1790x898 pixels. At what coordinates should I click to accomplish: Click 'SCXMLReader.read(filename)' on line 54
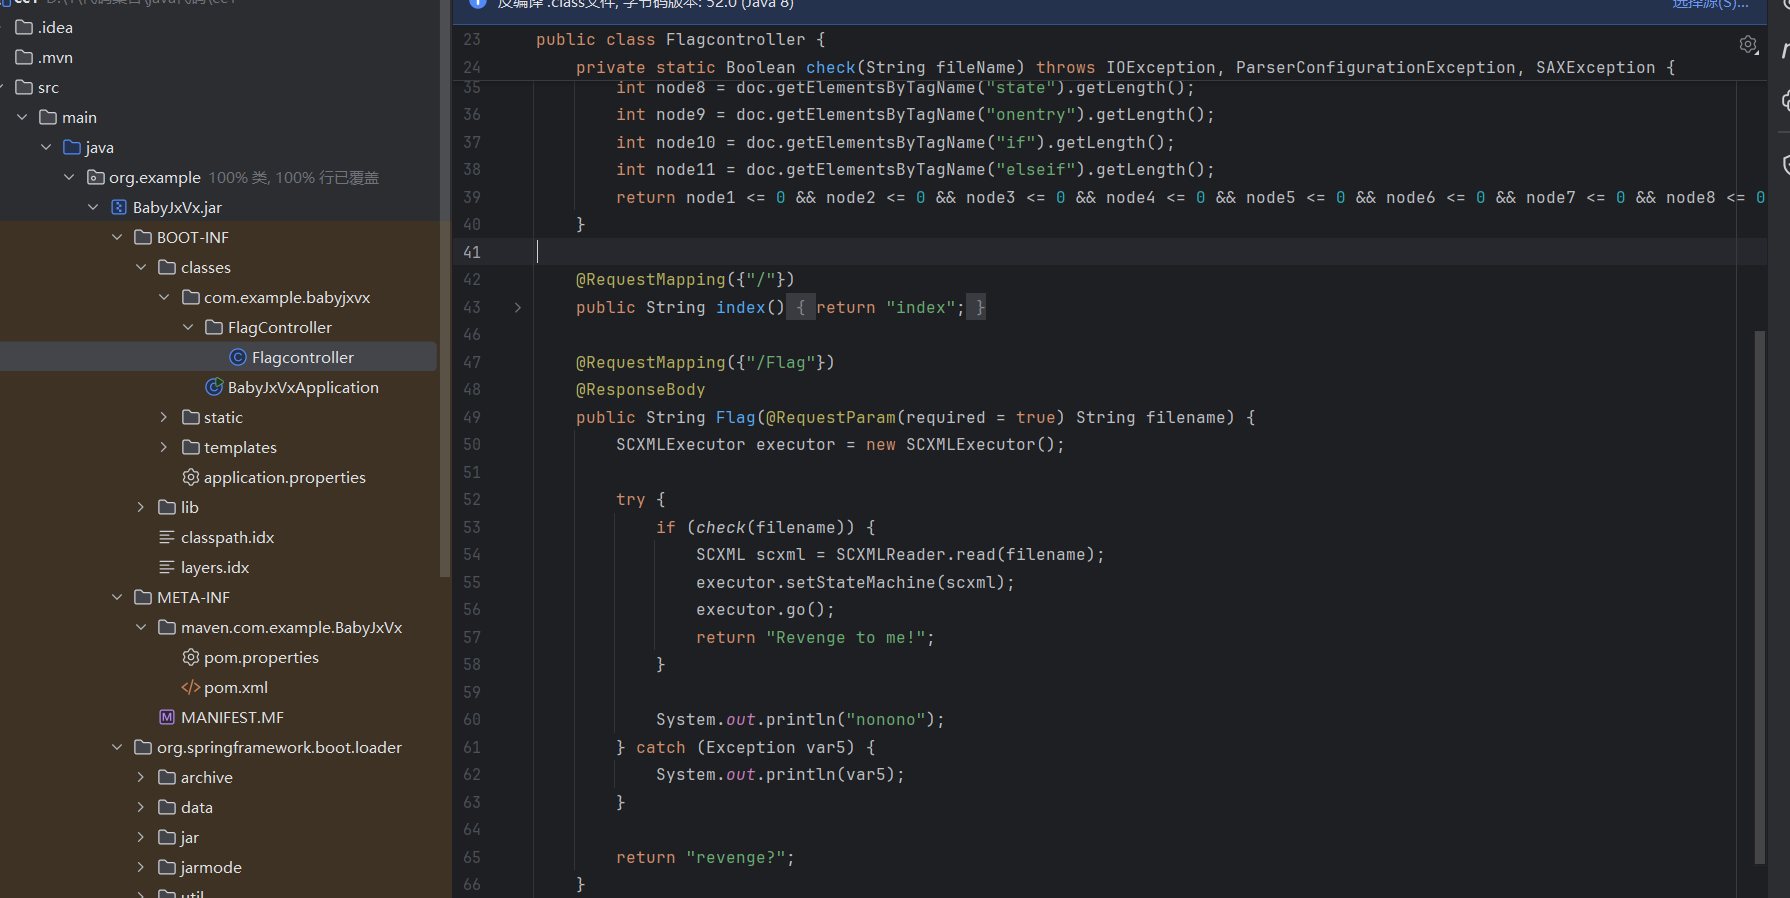coord(966,554)
